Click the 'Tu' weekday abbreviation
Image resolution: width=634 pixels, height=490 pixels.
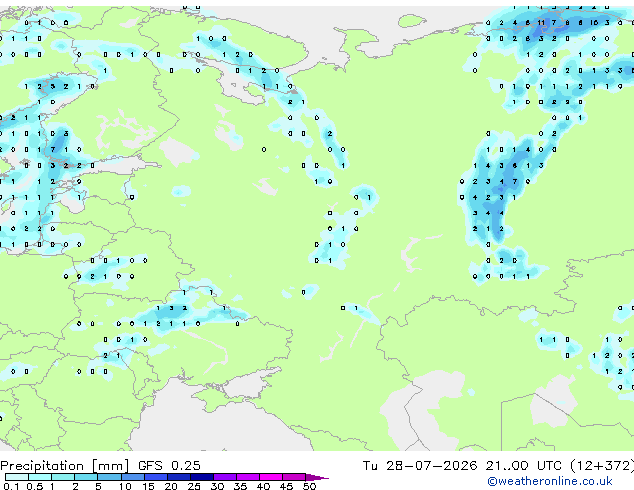click(370, 465)
